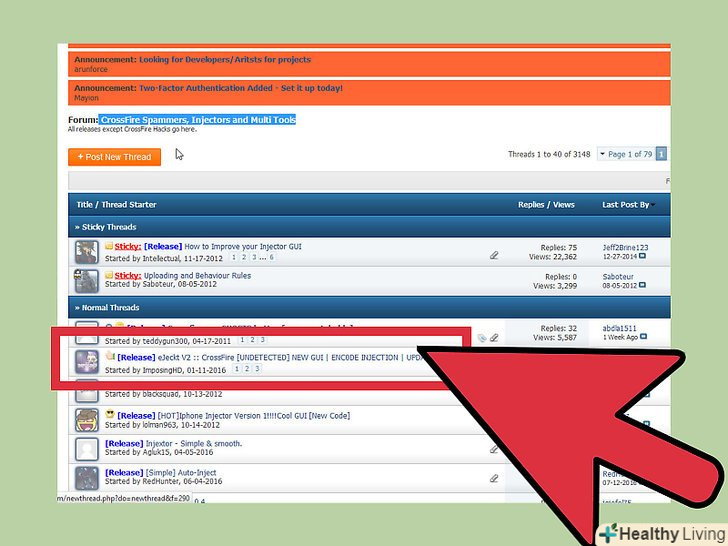Click sunglasses smiley icon on Iphone Injector thread

(x=110, y=414)
